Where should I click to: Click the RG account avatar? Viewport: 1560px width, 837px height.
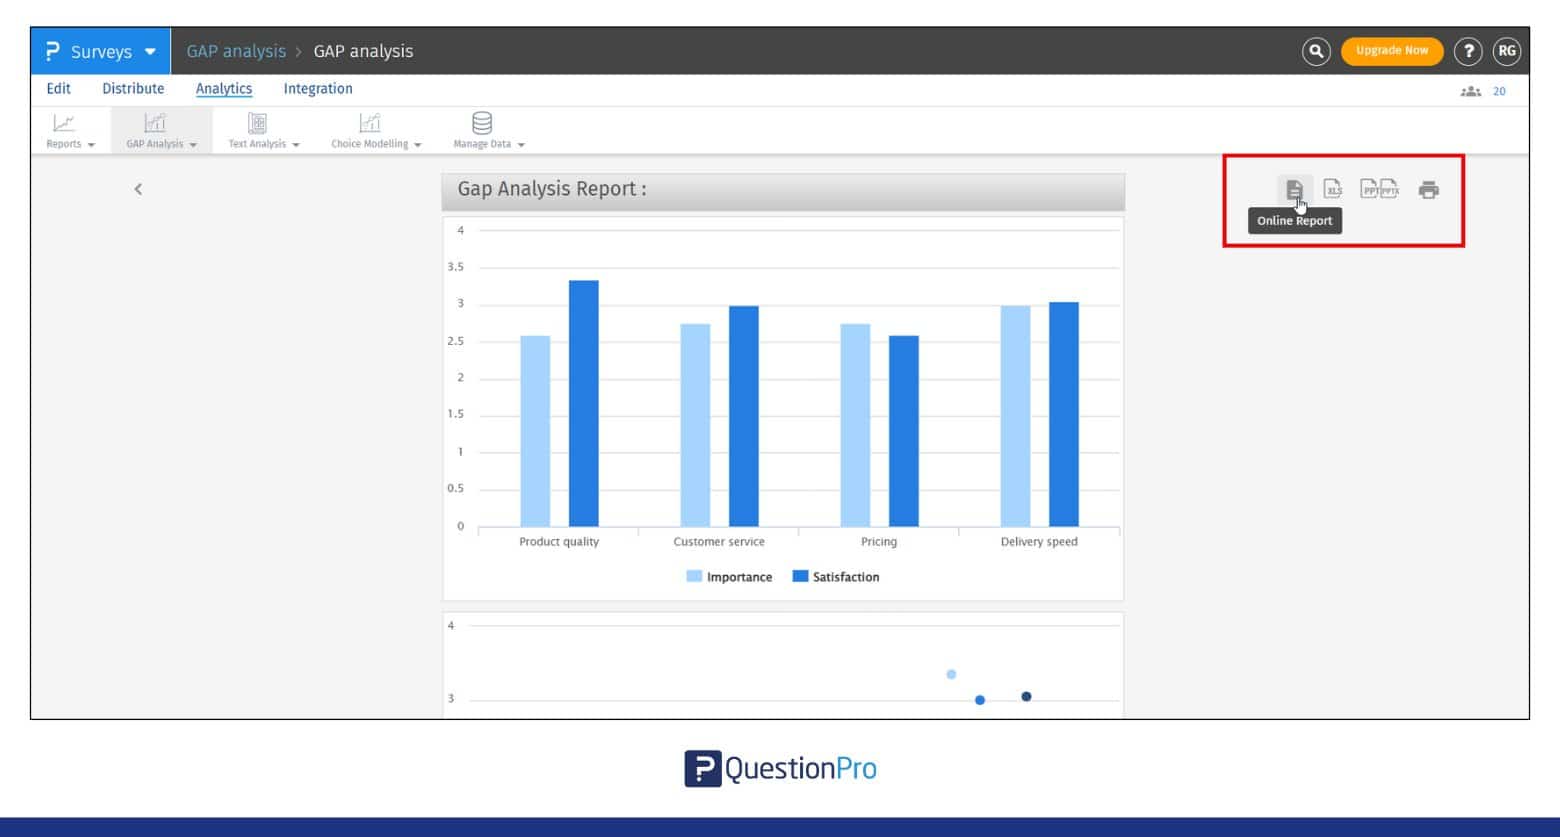(x=1507, y=51)
